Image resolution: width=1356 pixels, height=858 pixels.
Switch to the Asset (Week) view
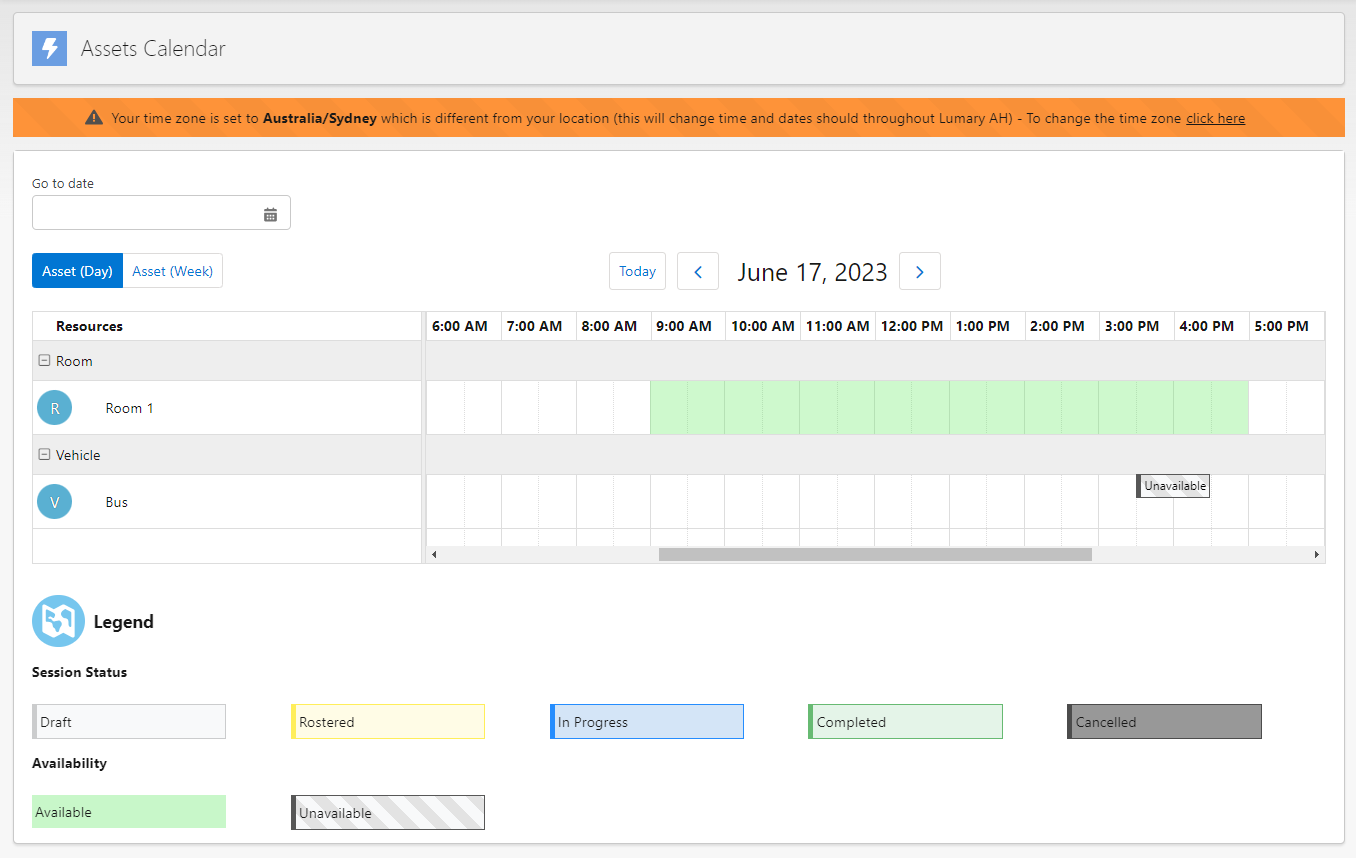coord(172,270)
